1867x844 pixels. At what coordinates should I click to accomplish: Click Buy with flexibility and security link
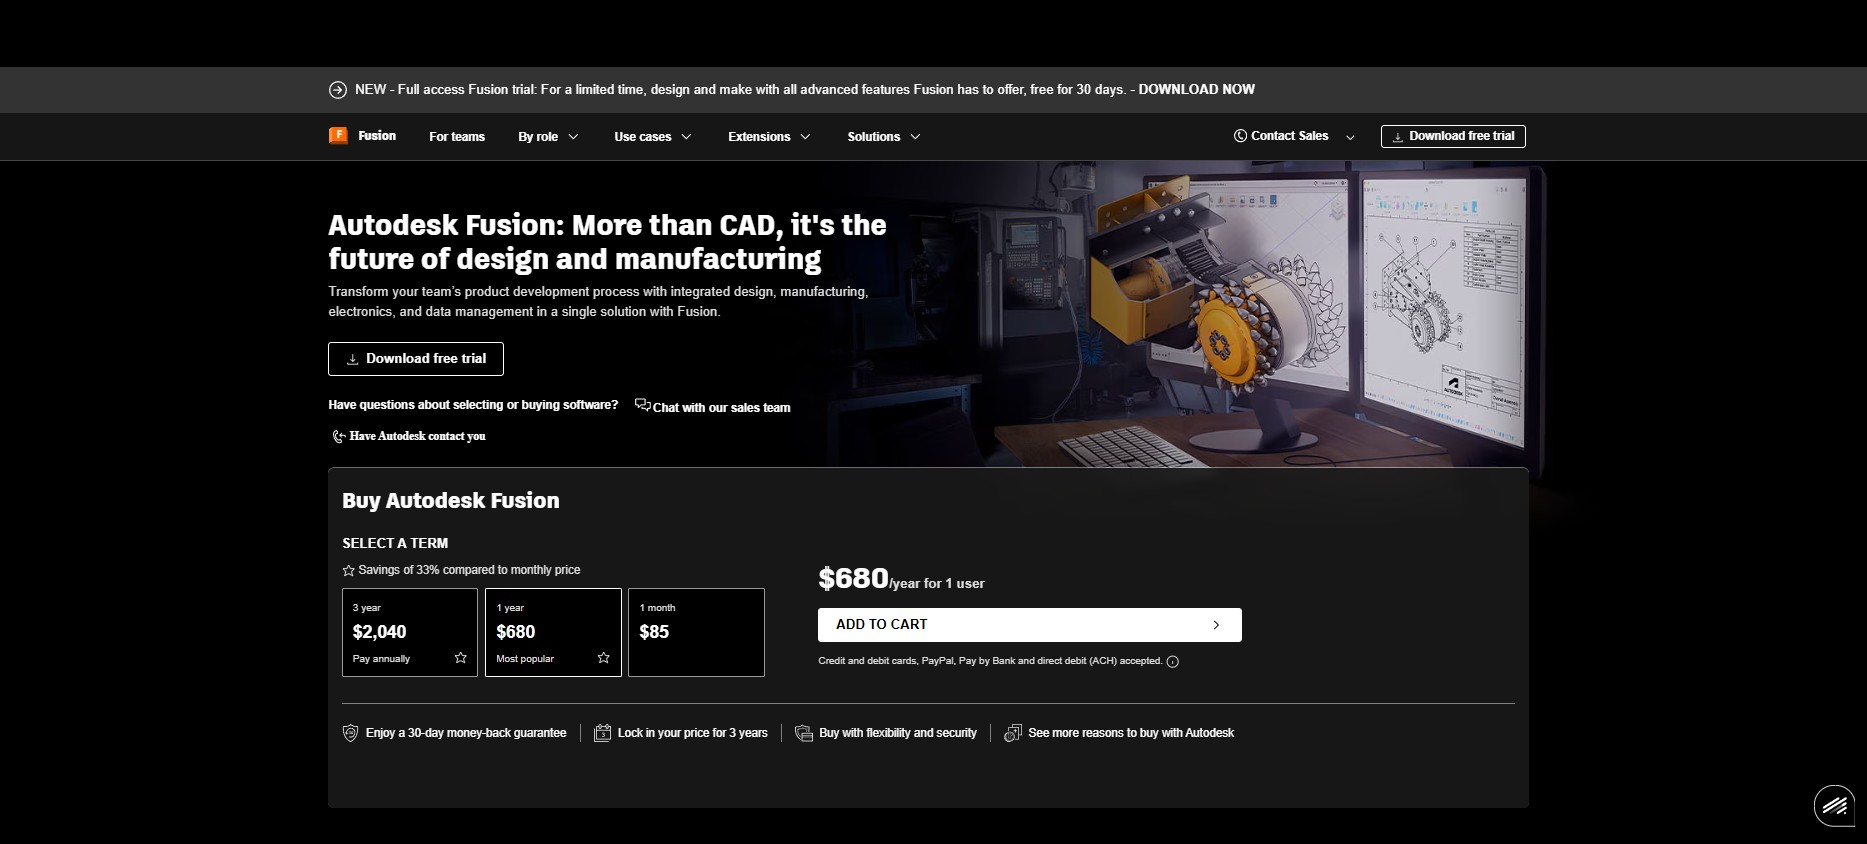point(898,733)
